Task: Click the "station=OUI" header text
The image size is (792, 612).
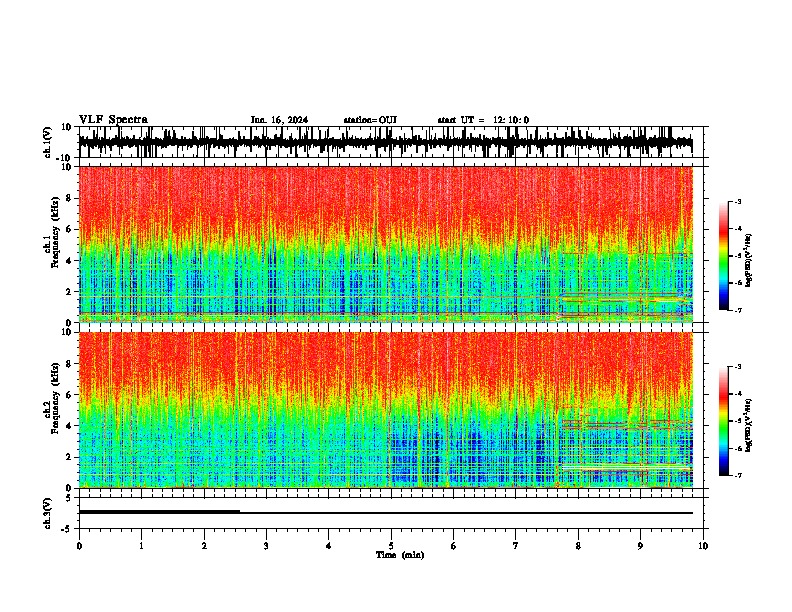Action: (370, 120)
